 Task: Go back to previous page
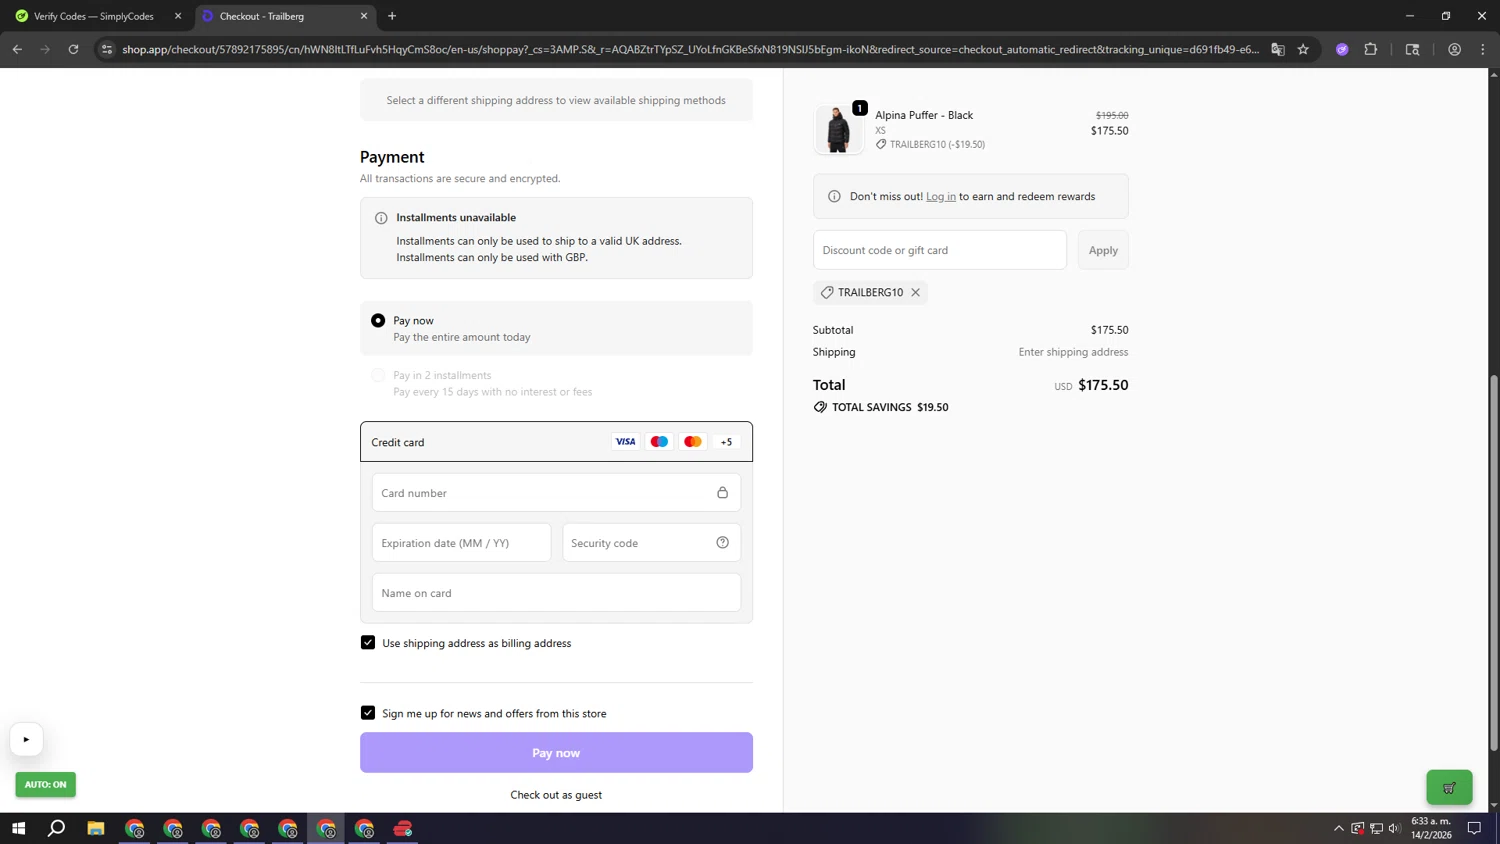(17, 49)
